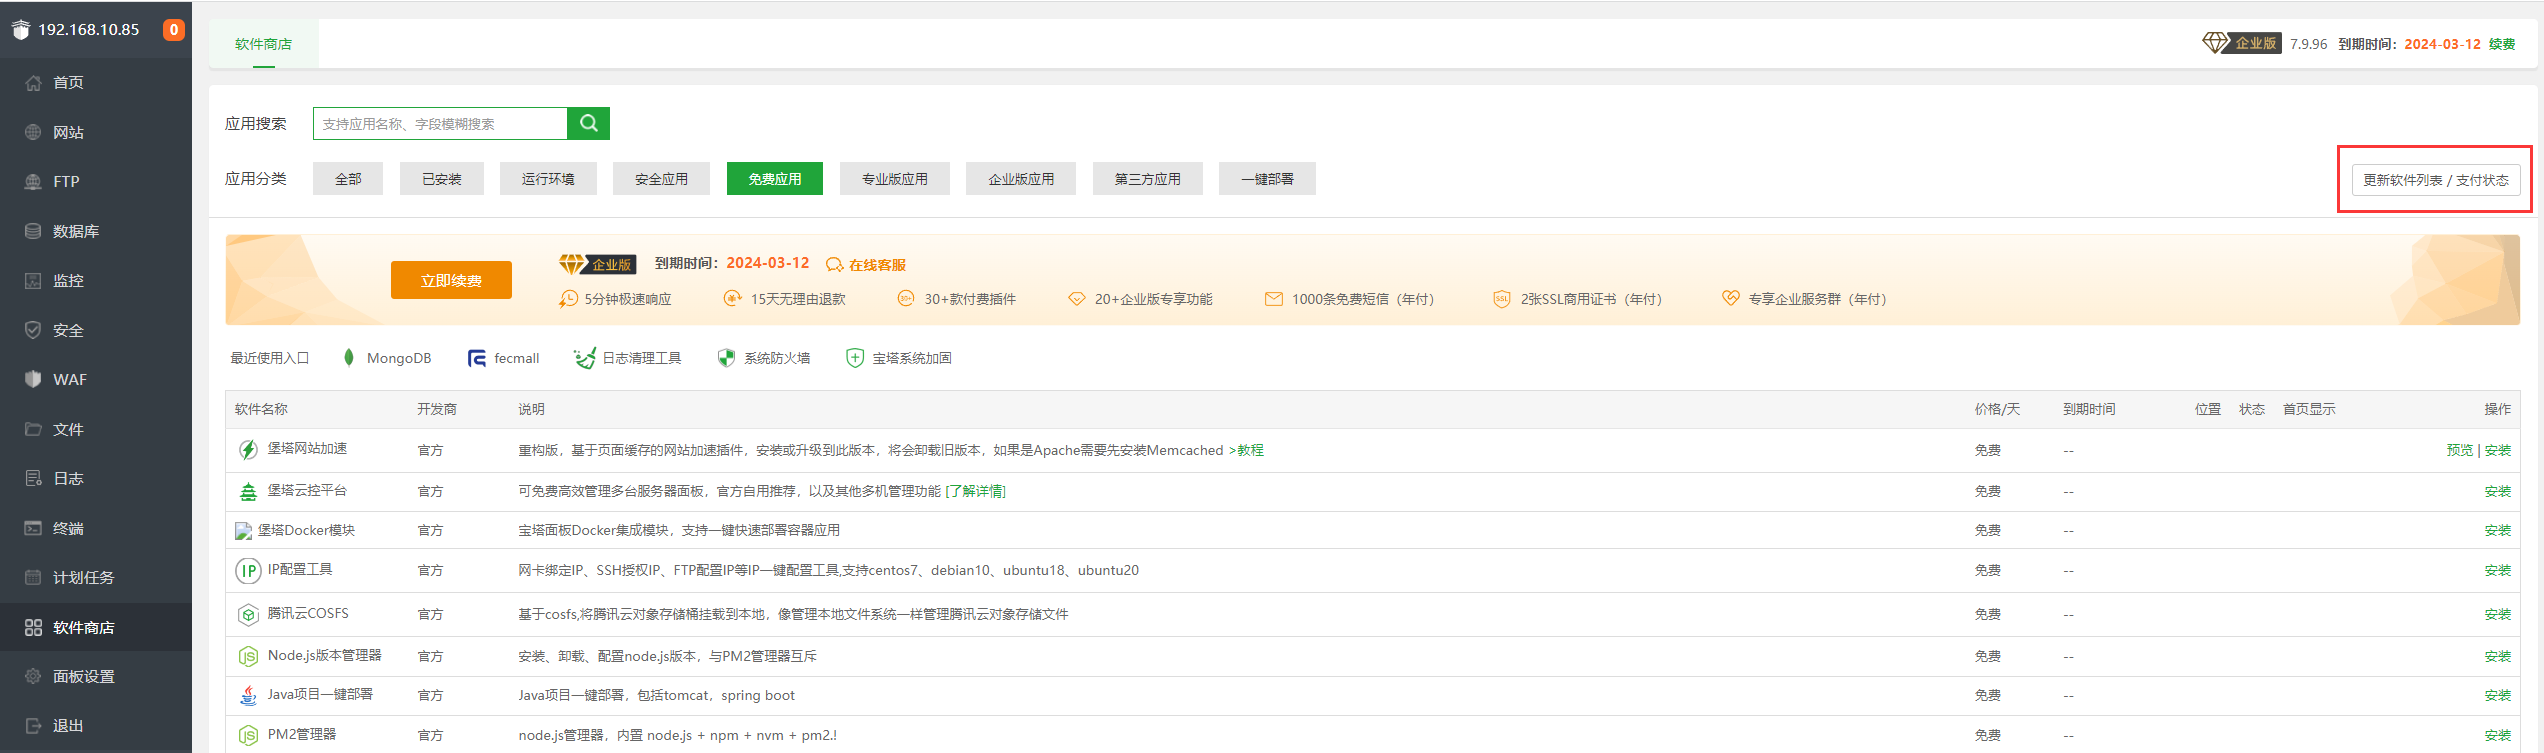The image size is (2544, 753).
Task: Select the 免费应用 category
Action: coord(775,179)
